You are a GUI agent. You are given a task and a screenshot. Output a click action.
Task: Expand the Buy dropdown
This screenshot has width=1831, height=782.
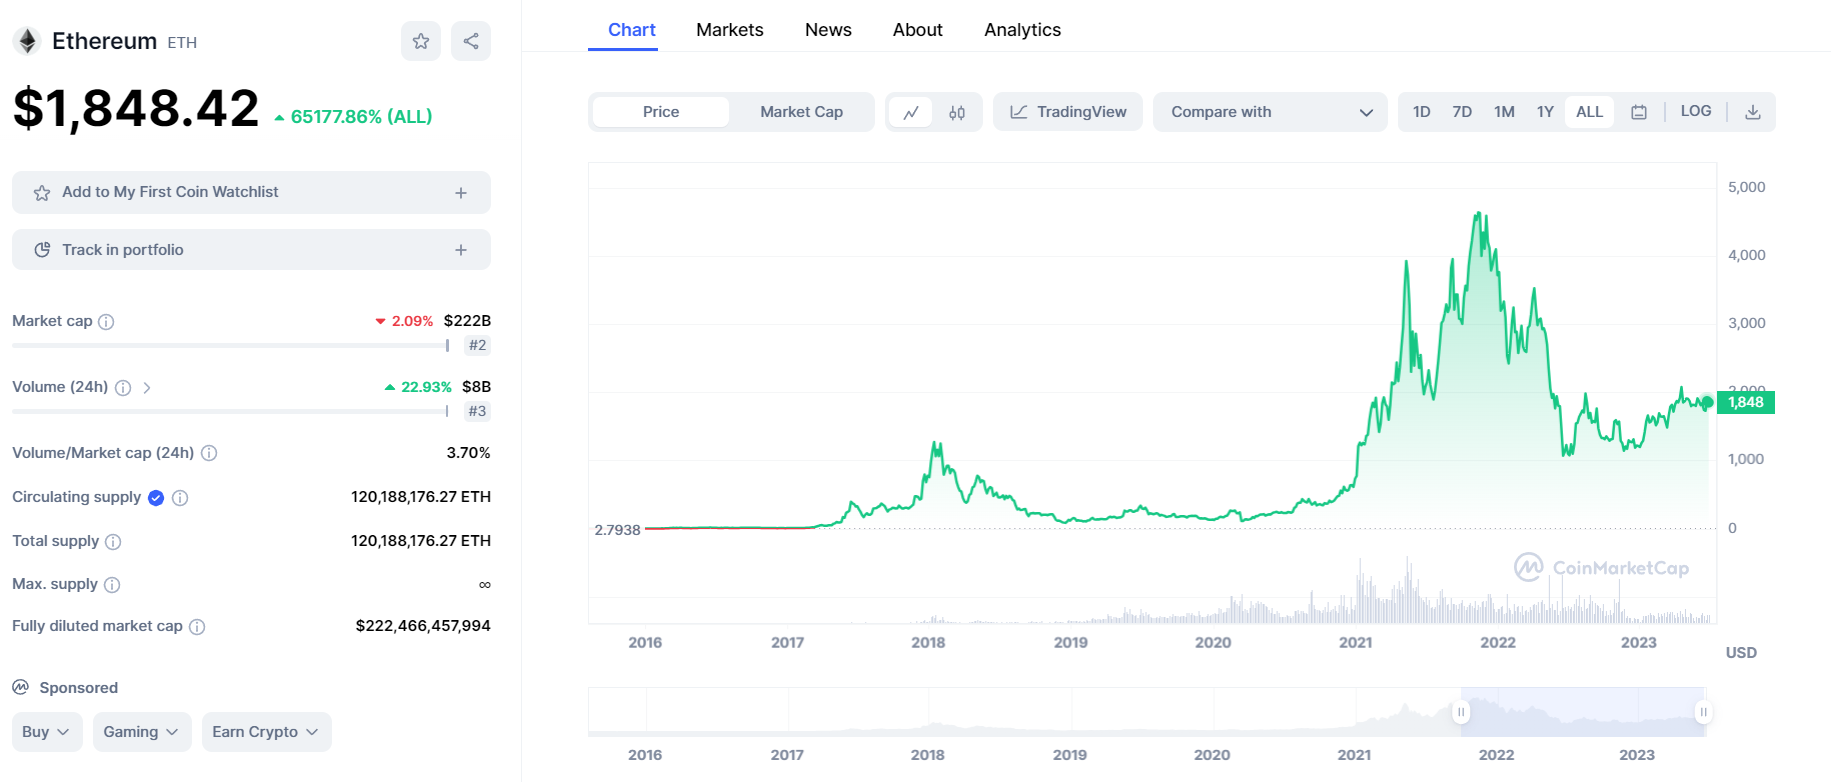point(47,732)
